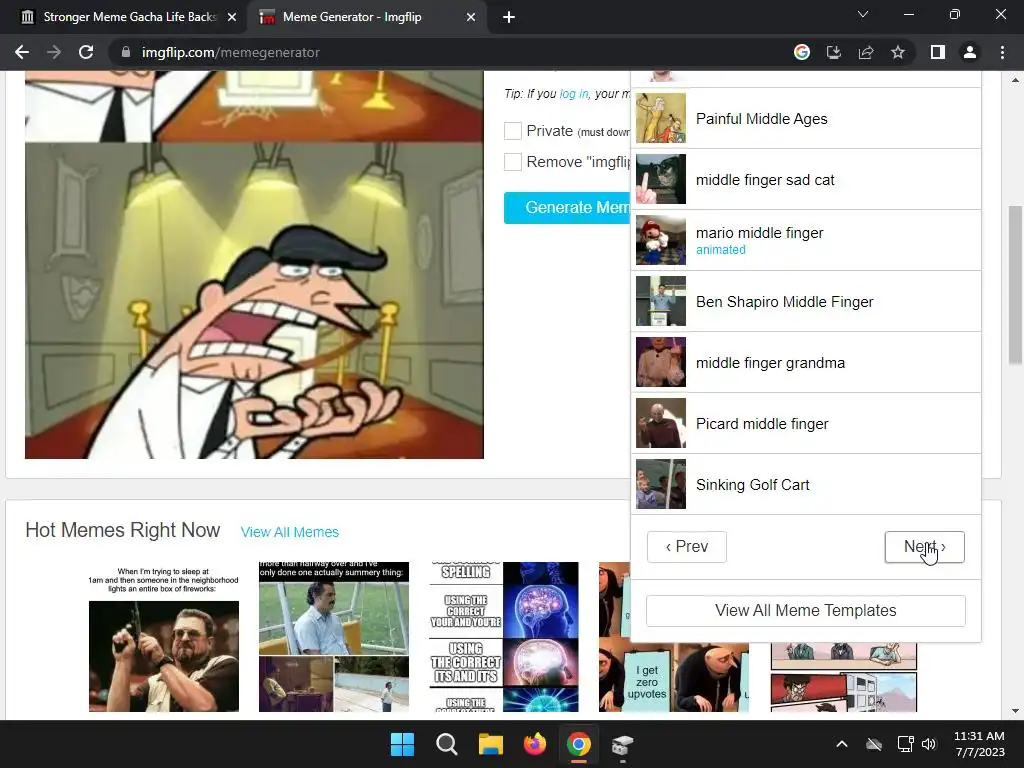1024x768 pixels.
Task: Open View All Meme Templates
Action: pyautogui.click(x=806, y=611)
